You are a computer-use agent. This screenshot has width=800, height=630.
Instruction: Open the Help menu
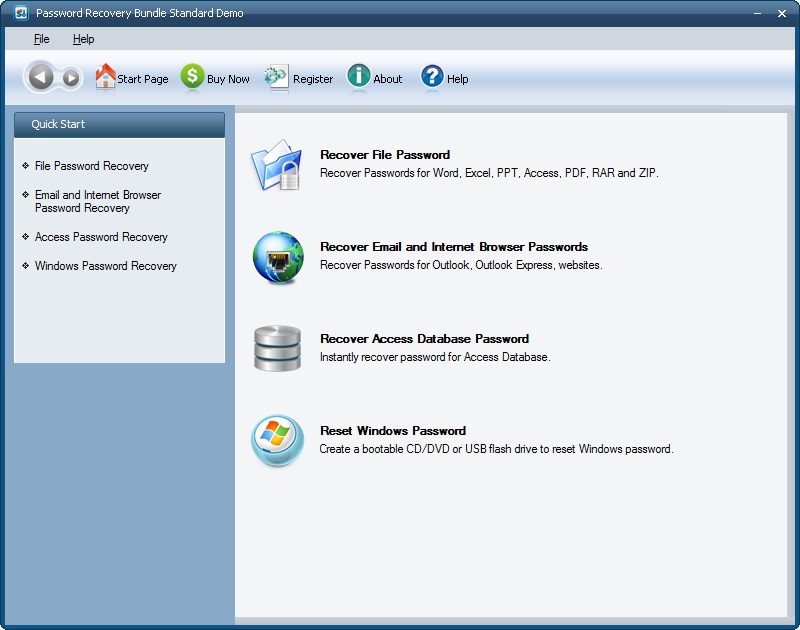(84, 38)
